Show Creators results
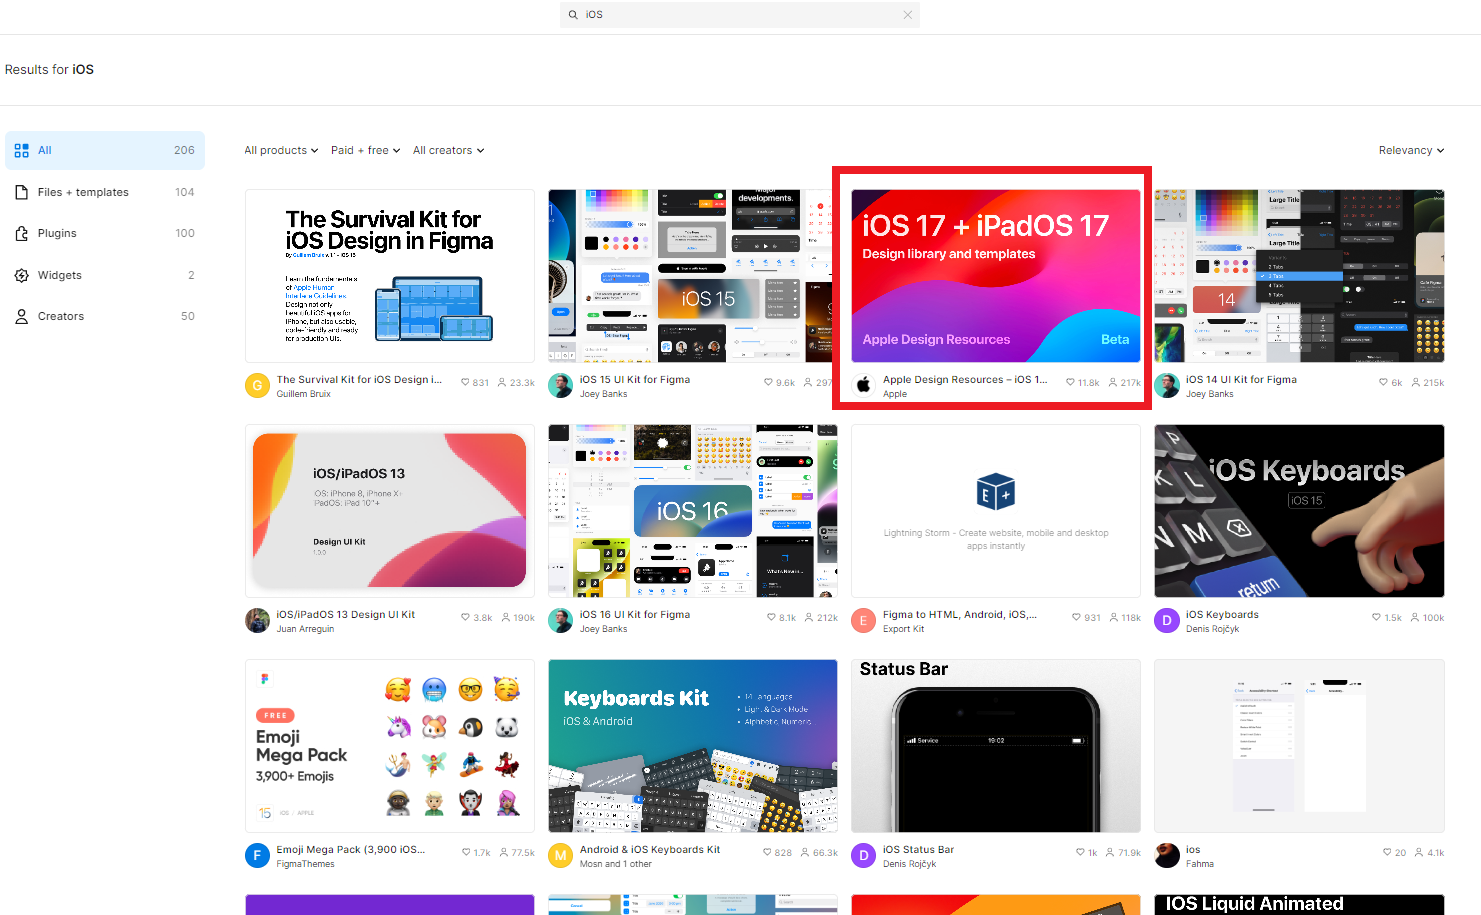The image size is (1481, 915). point(105,316)
